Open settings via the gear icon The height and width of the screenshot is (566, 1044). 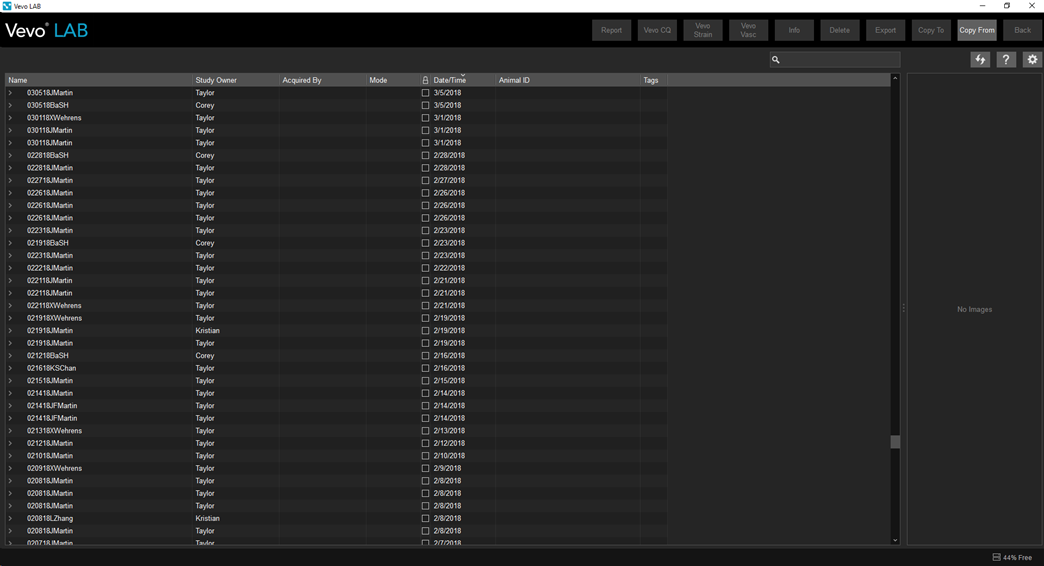[x=1032, y=59]
